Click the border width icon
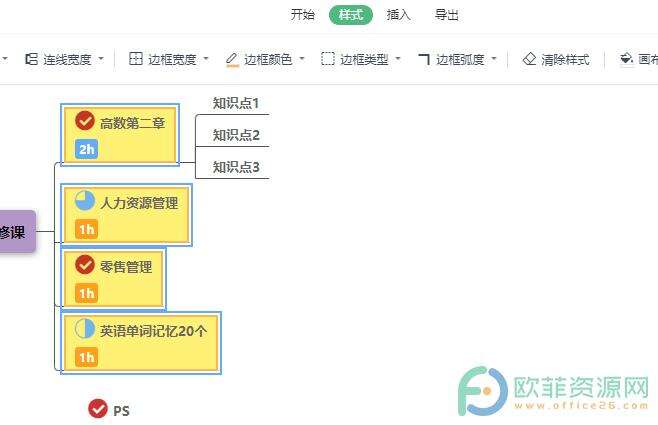The width and height of the screenshot is (658, 425). click(x=136, y=59)
